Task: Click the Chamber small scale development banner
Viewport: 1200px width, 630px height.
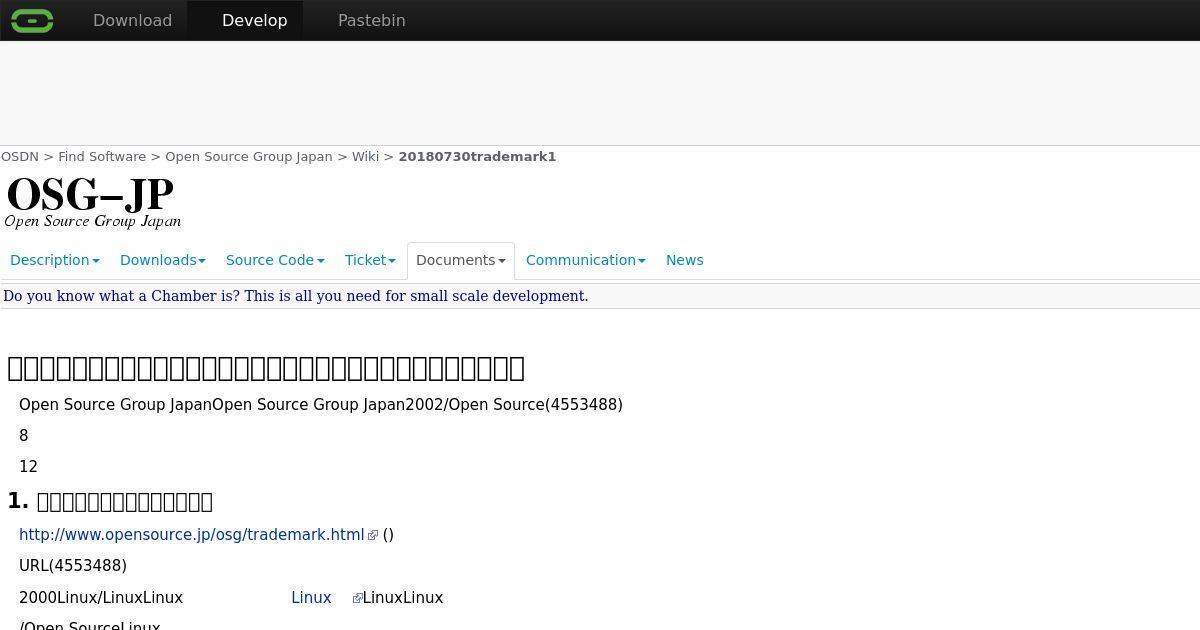Action: coord(296,296)
